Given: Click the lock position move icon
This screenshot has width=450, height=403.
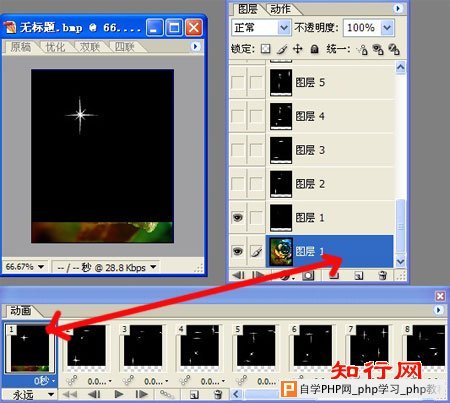Looking at the screenshot, I should (297, 49).
